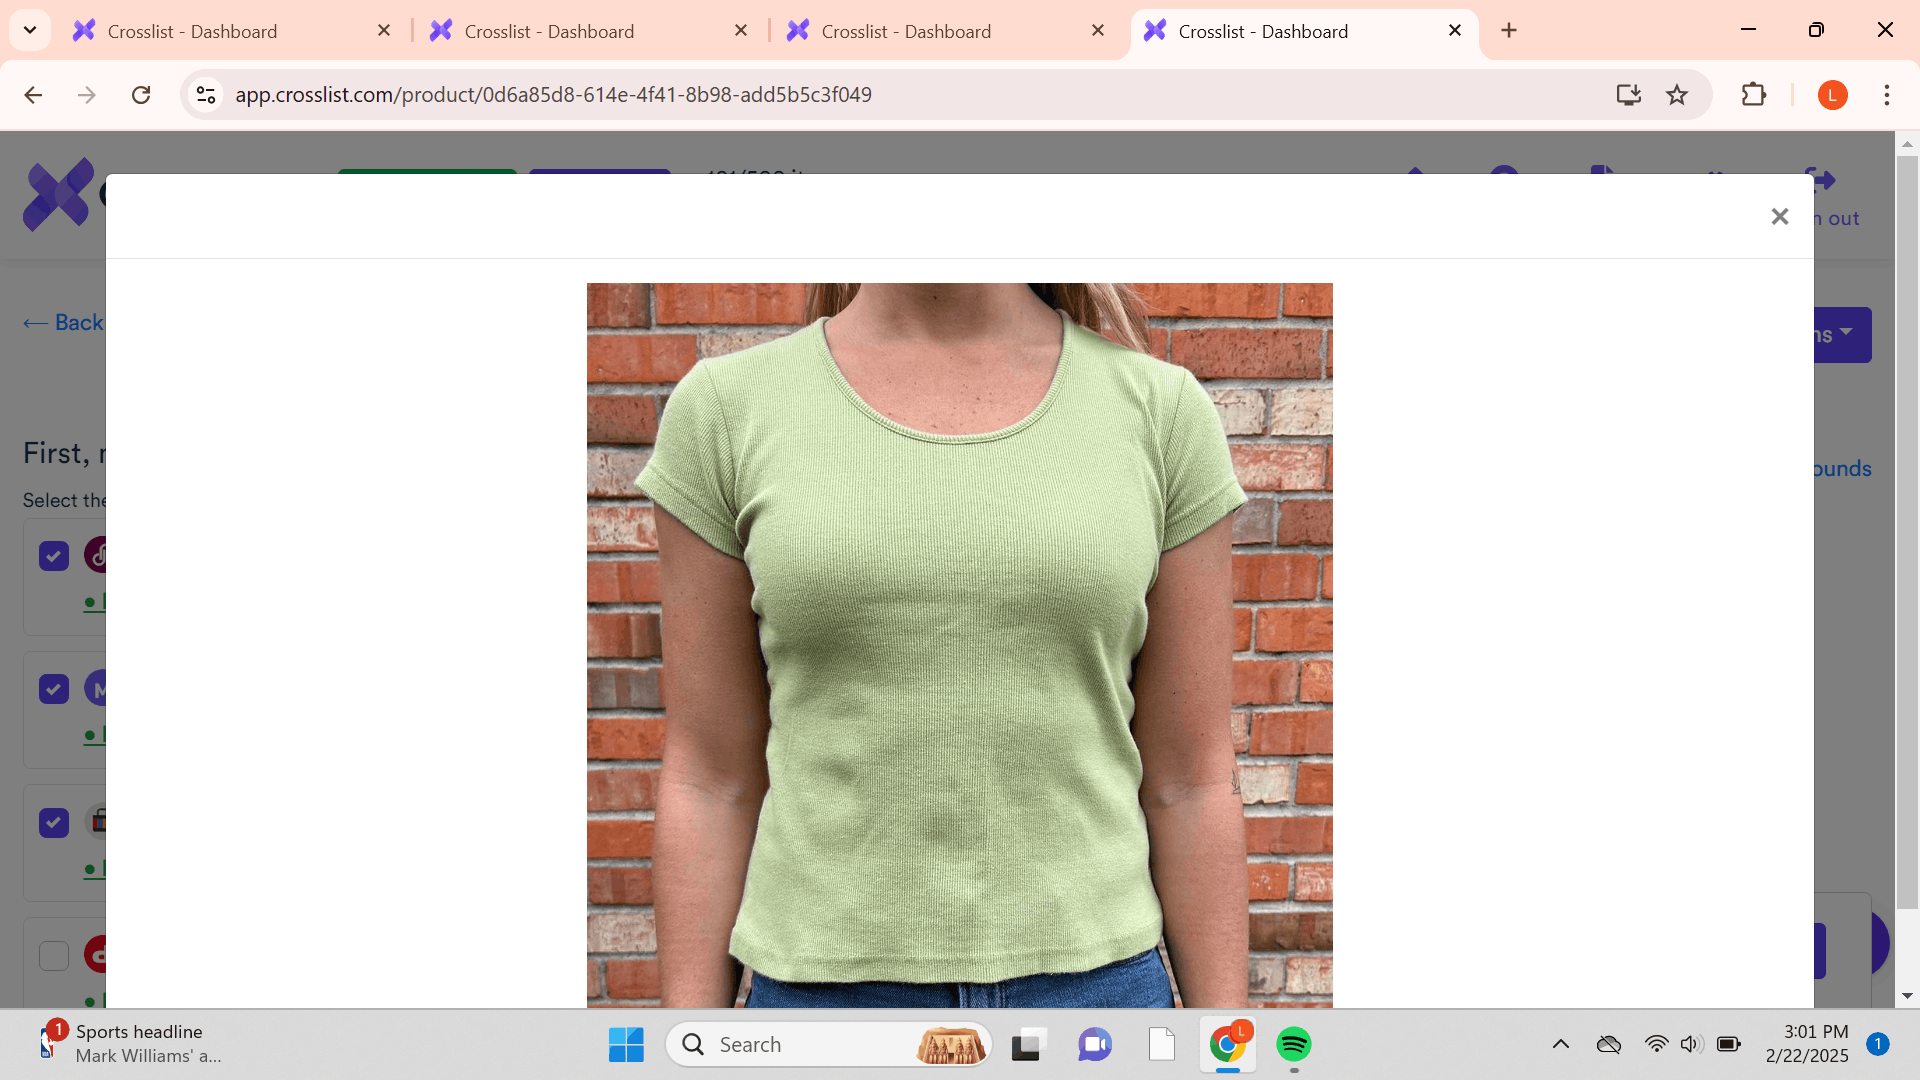The width and height of the screenshot is (1920, 1080).
Task: Close the first Crosslist Dashboard tab
Action: (x=384, y=31)
